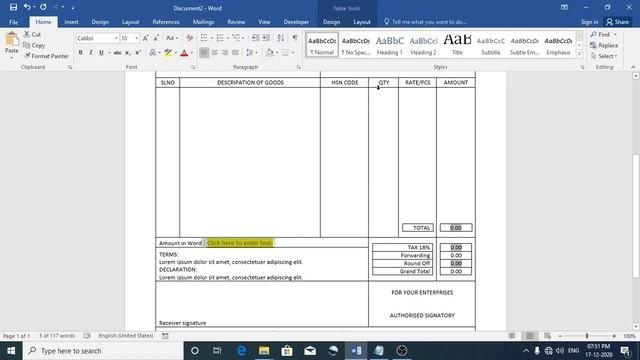Decrease paragraph indent
The width and height of the screenshot is (640, 360).
pyautogui.click(x=255, y=38)
